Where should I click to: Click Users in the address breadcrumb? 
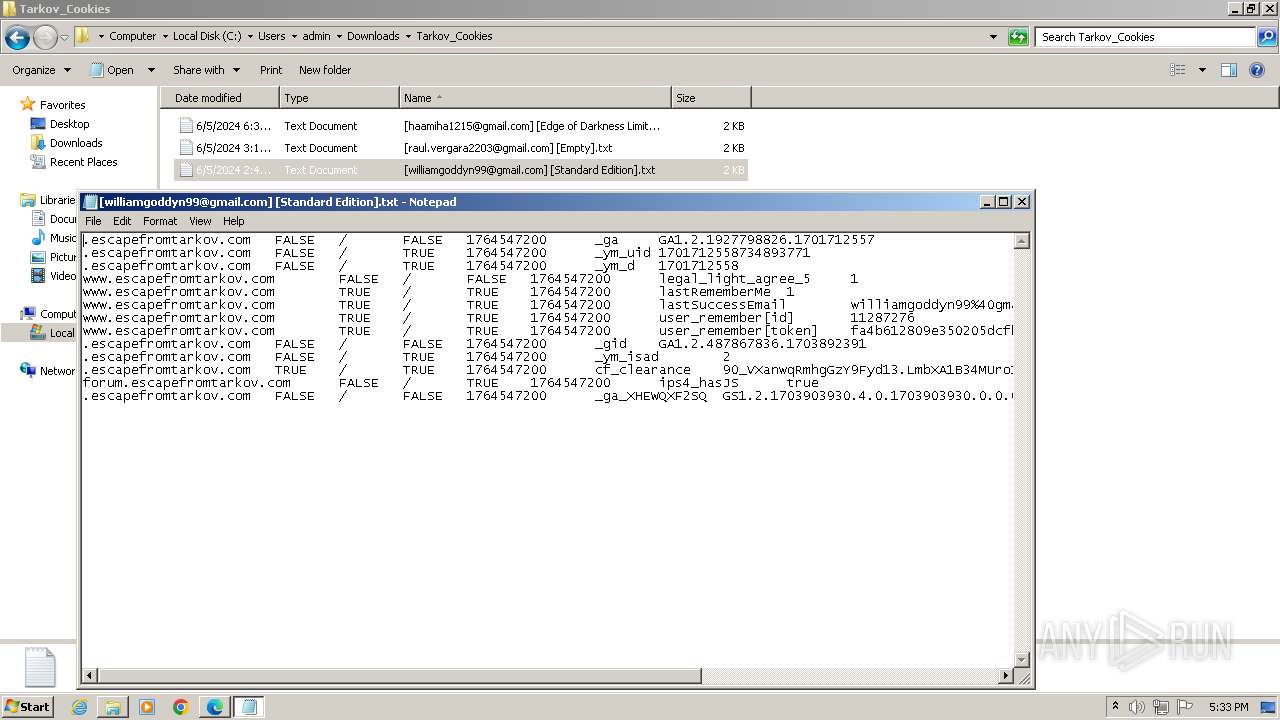click(271, 36)
